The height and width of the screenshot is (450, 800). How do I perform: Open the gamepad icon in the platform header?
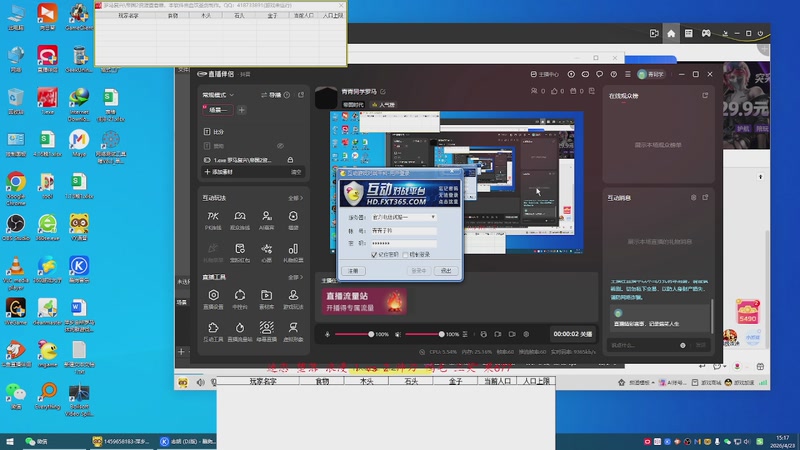coord(706,33)
